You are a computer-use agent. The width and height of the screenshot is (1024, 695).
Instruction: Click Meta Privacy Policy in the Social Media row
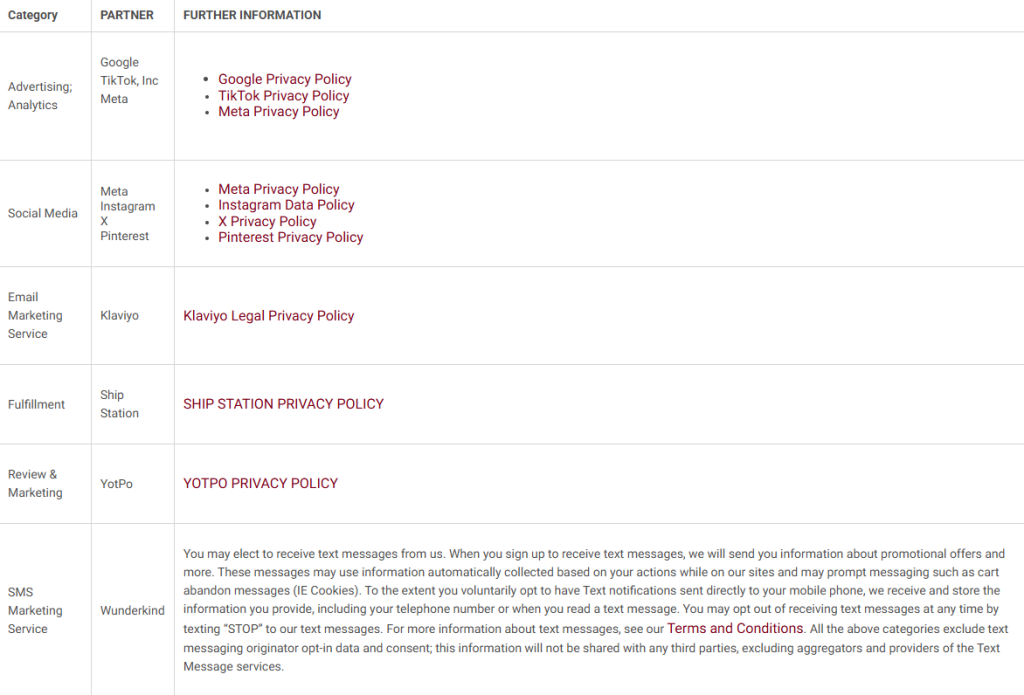click(x=279, y=189)
